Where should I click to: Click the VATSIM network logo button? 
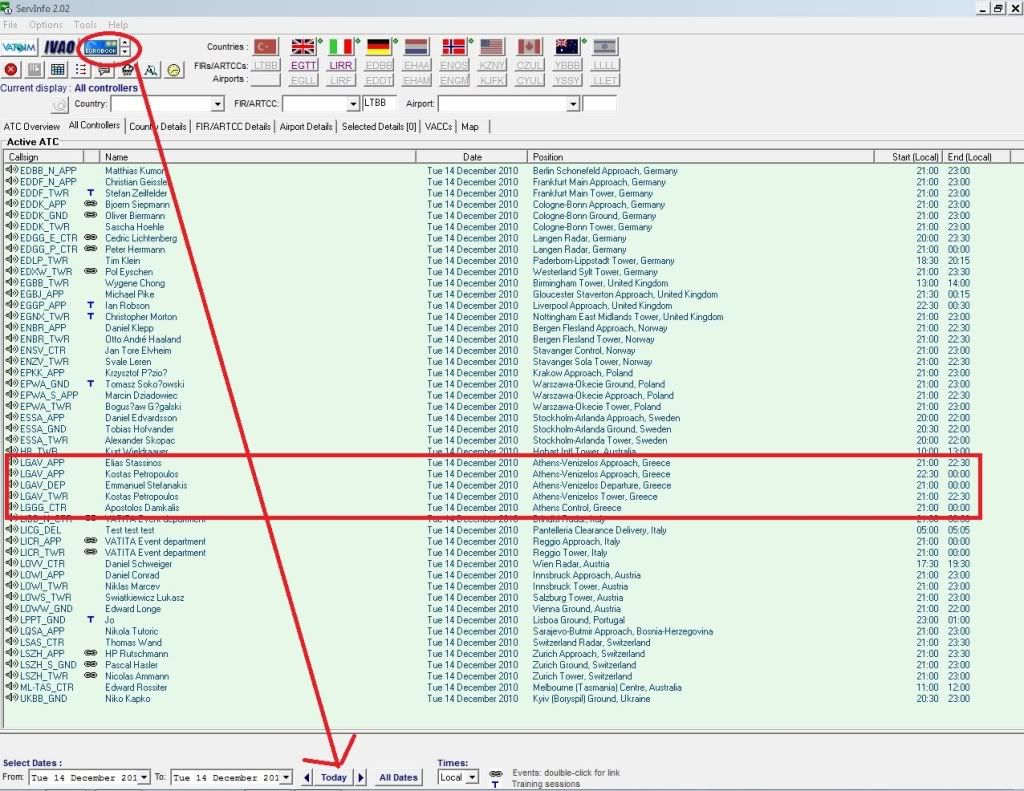click(x=19, y=47)
